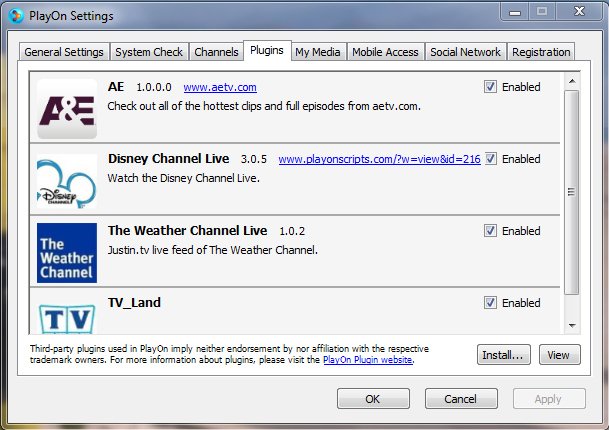609x430 pixels.
Task: Open the System Check tab
Action: click(149, 52)
